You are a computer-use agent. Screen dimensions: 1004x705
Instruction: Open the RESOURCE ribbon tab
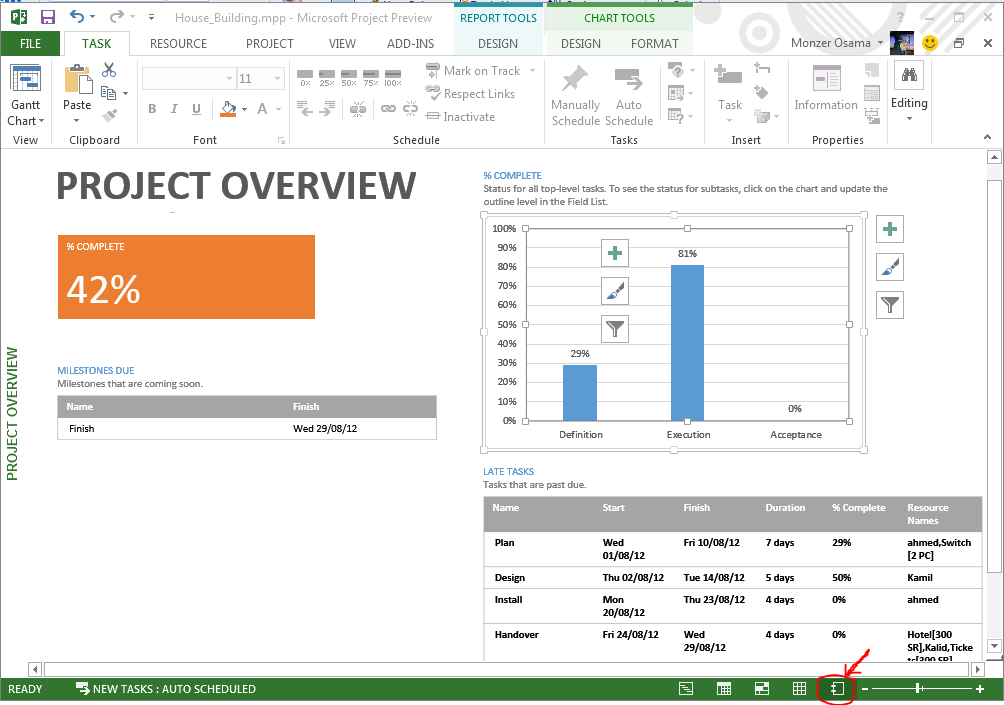point(178,43)
